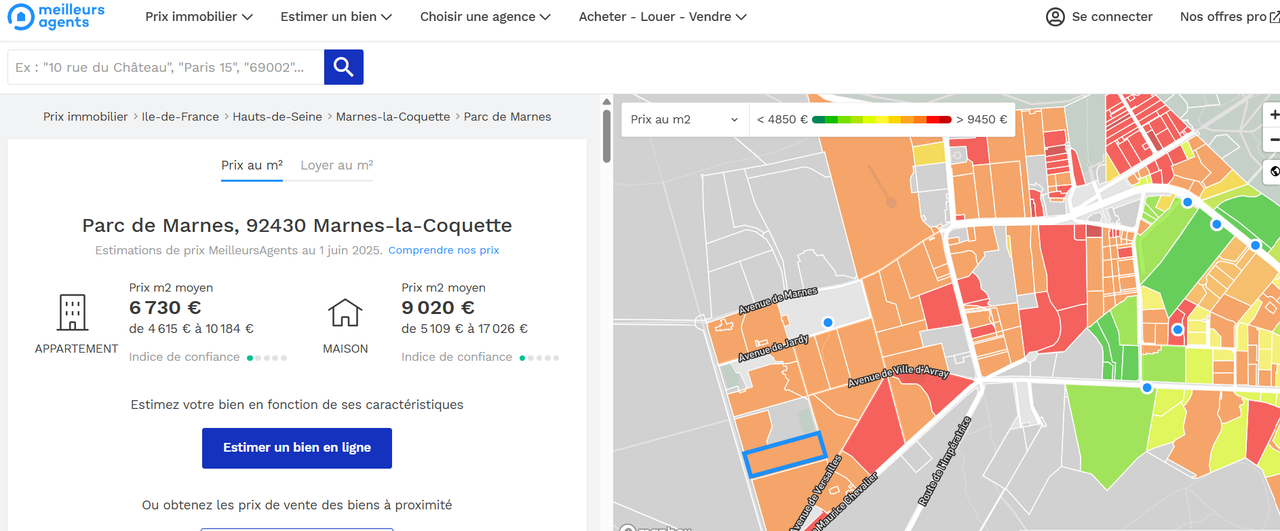Click the apartment price 6 730 €
1280x531 pixels.
(165, 308)
